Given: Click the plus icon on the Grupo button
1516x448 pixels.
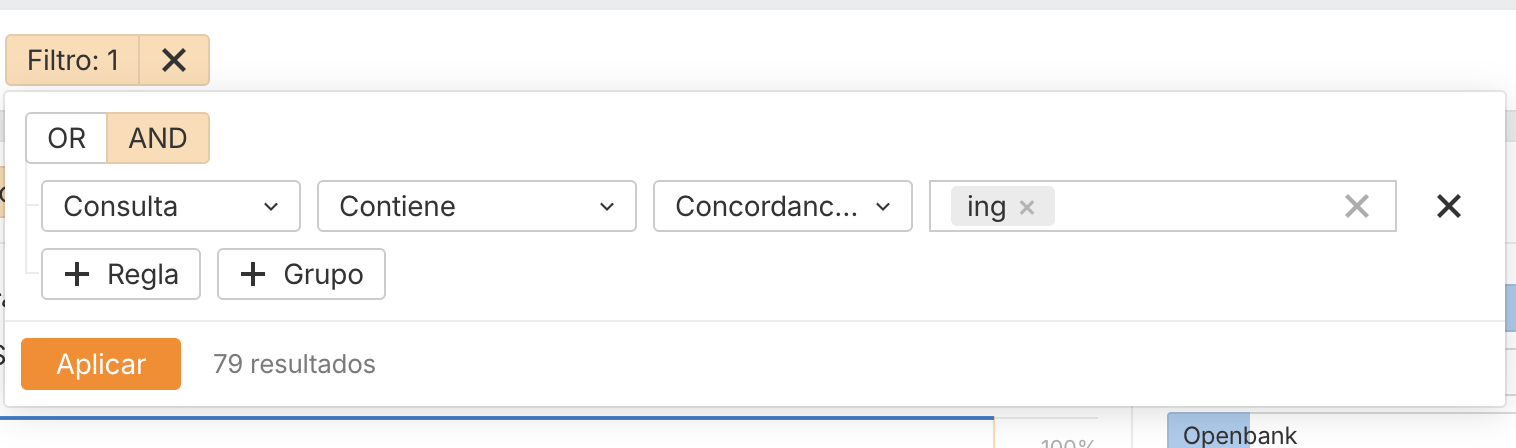Looking at the screenshot, I should [x=253, y=274].
